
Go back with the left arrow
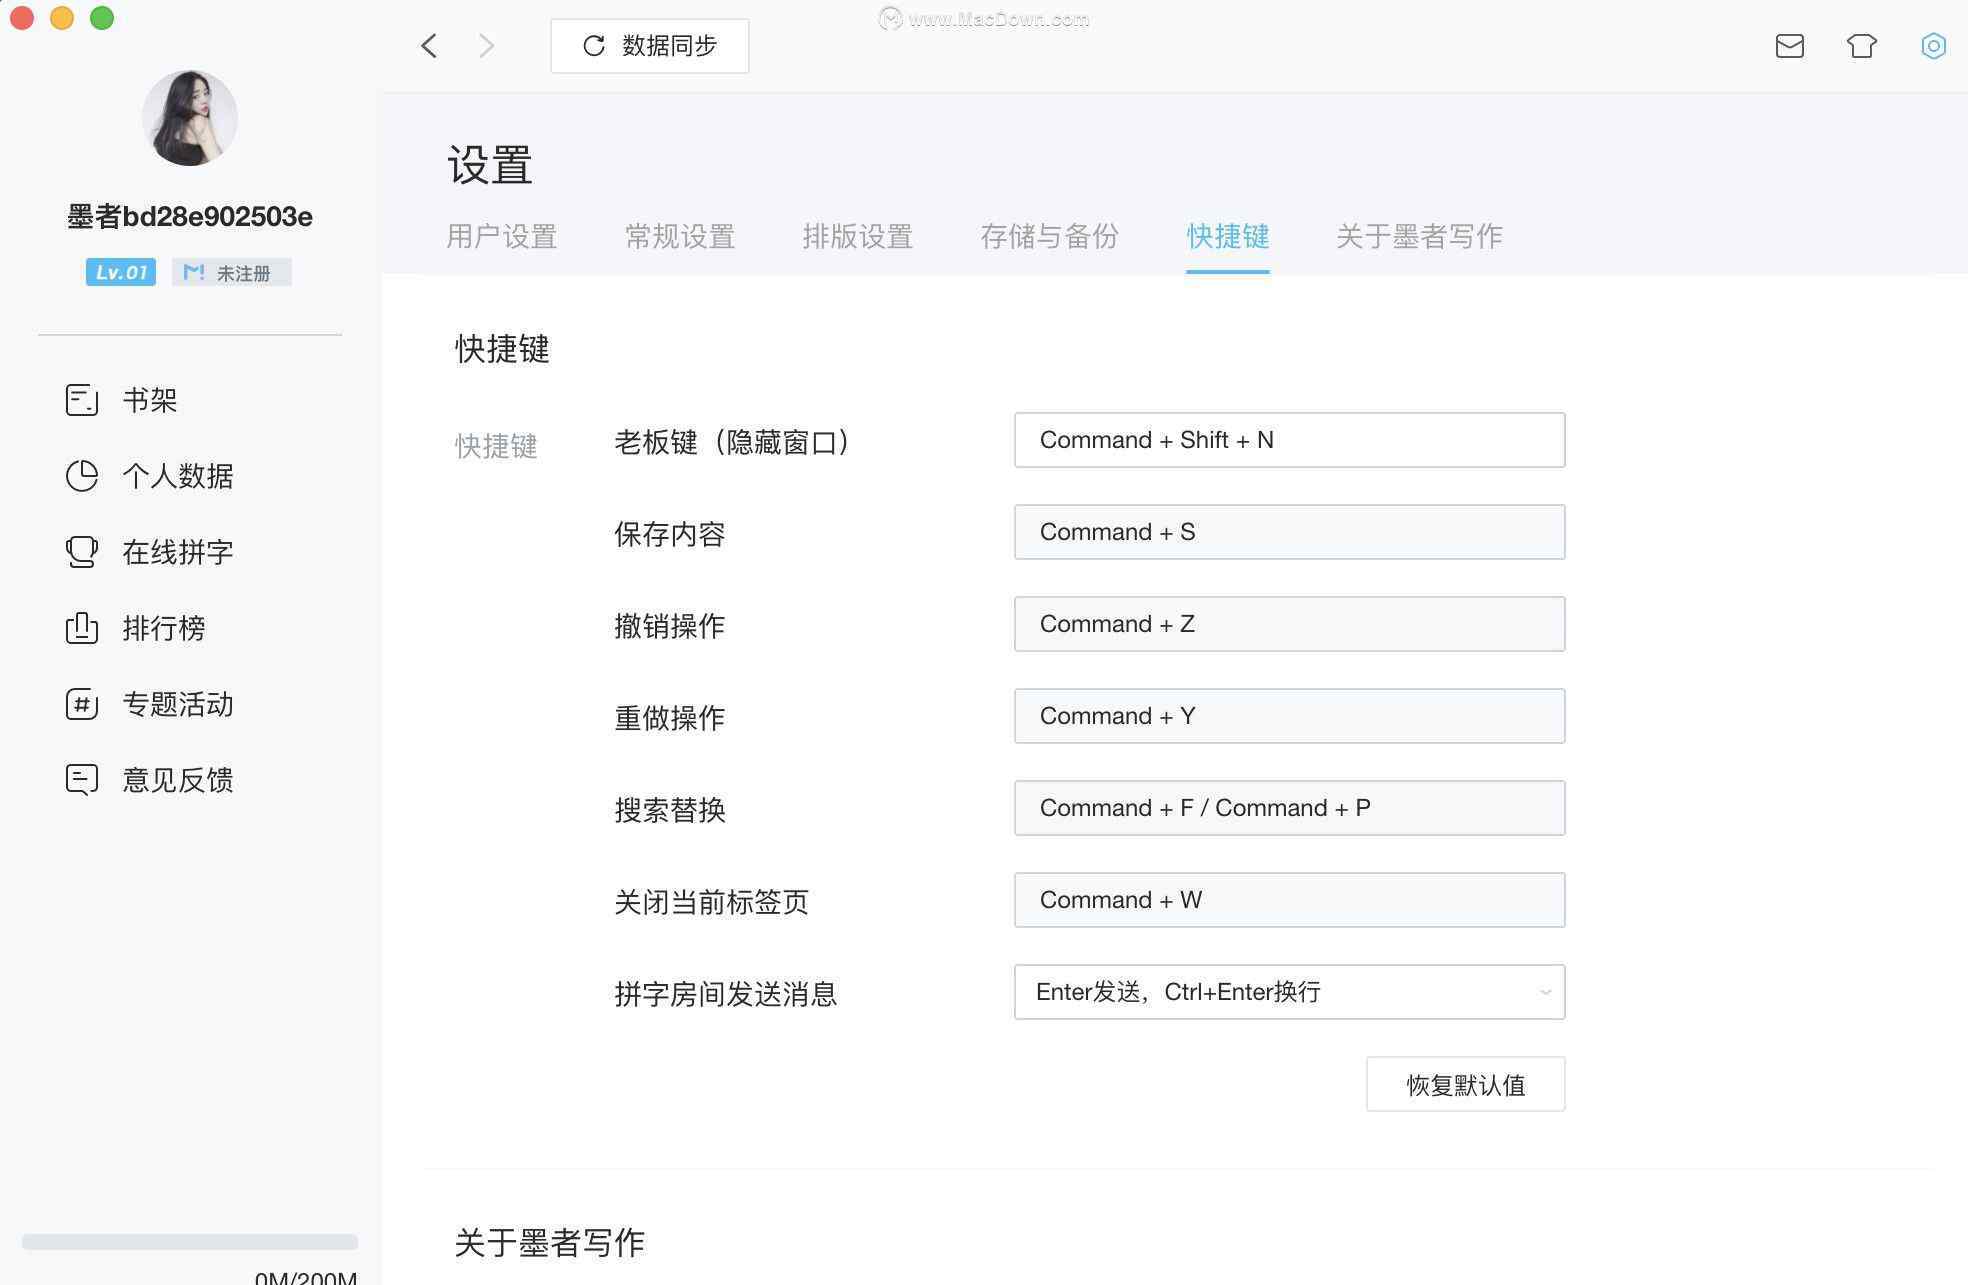[429, 46]
